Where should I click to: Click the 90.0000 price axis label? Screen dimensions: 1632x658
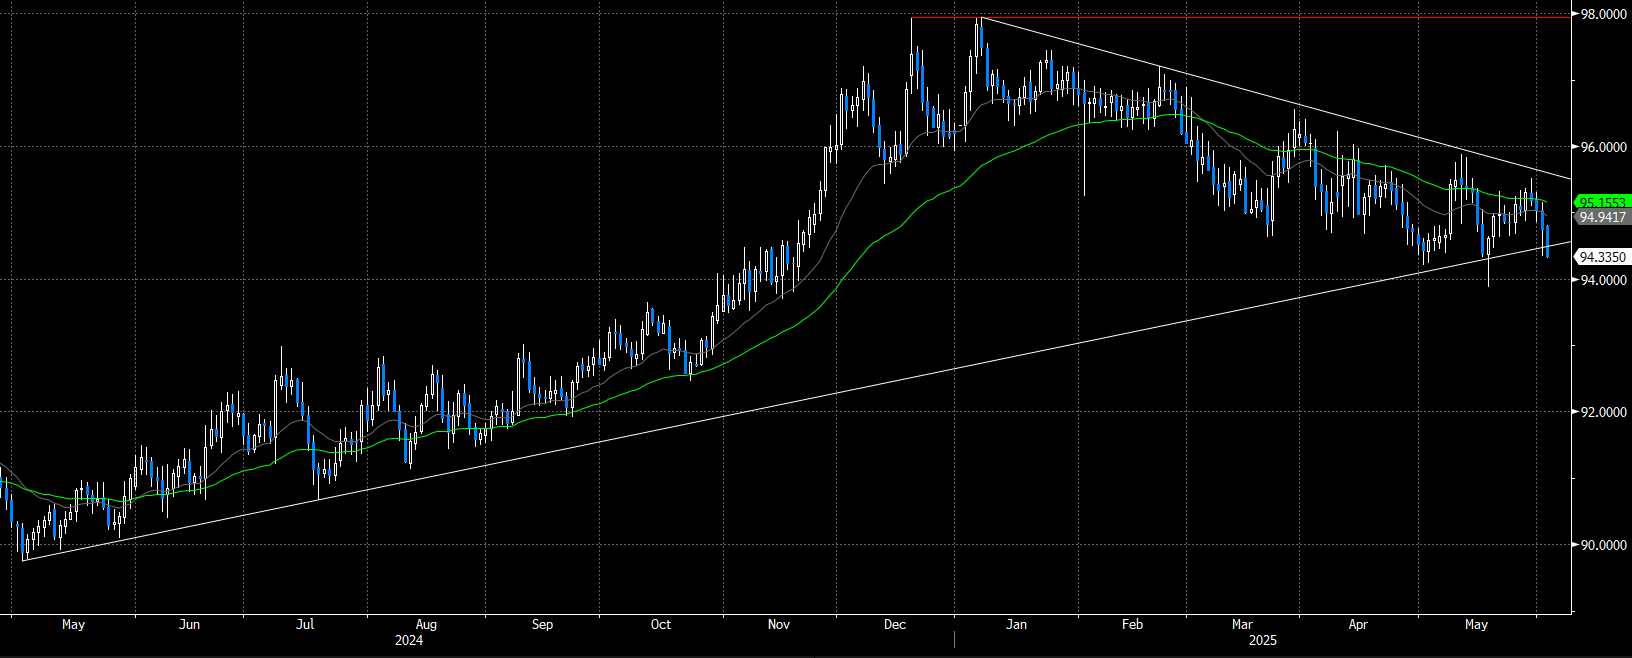coord(1602,545)
